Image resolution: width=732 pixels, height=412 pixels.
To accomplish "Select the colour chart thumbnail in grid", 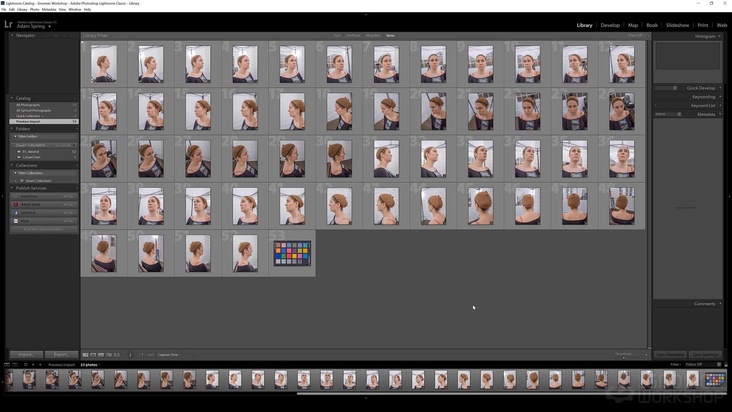I will tap(292, 253).
